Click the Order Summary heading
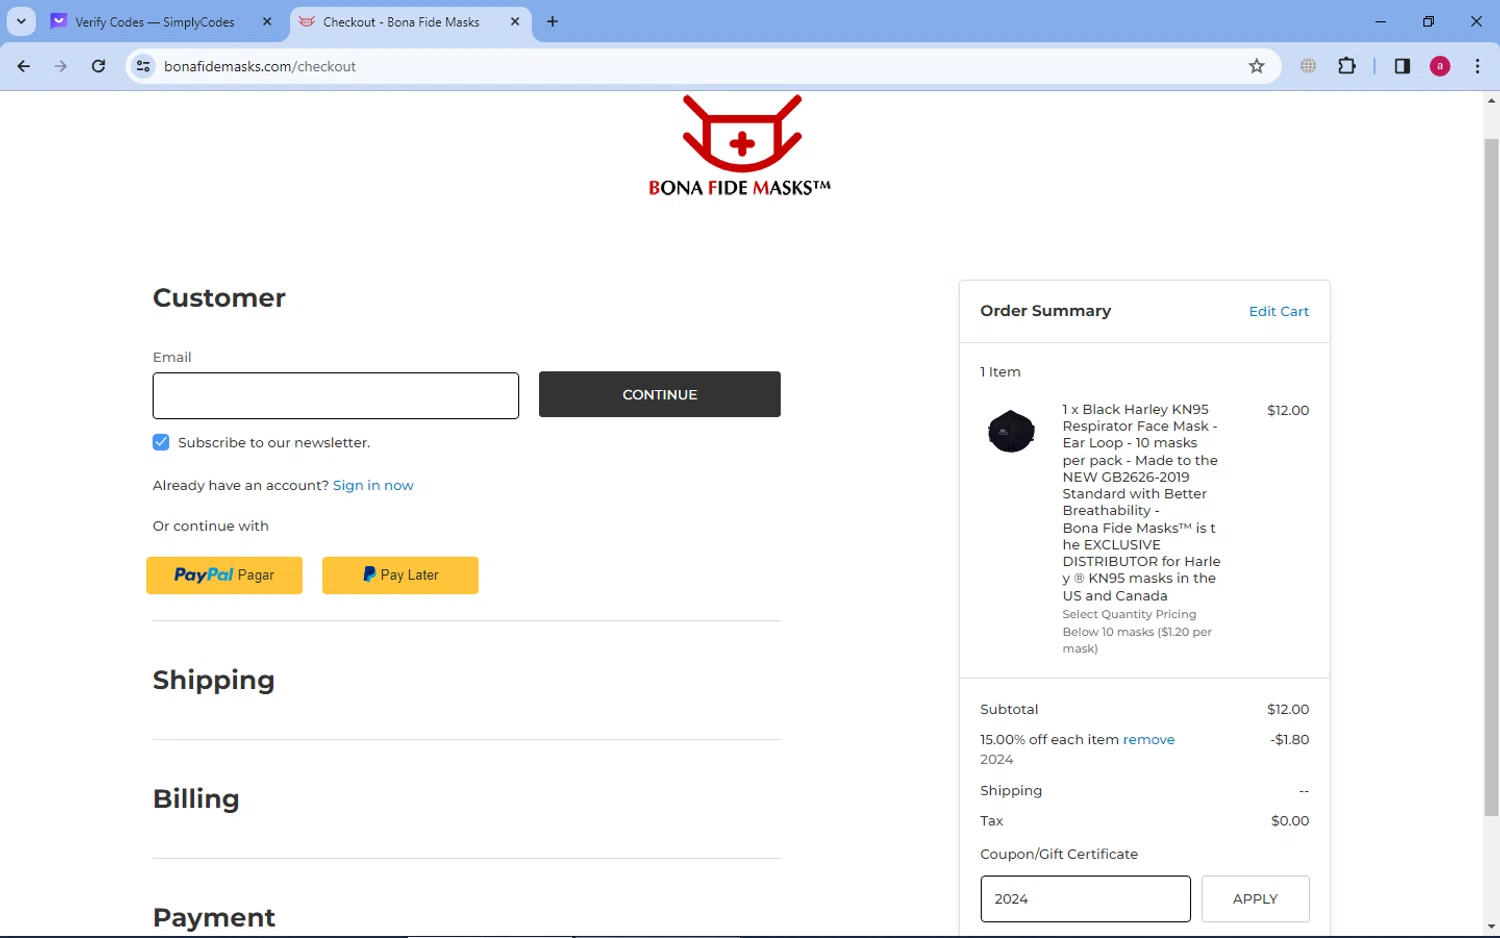The image size is (1500, 938). [x=1045, y=311]
